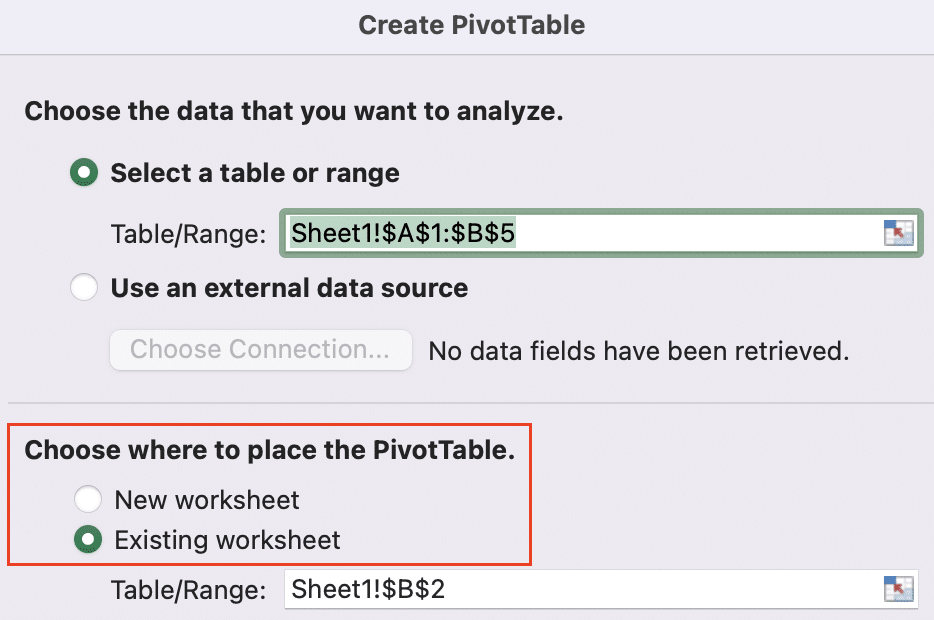Focus the destination field containing Sheet1!$B$2
Screen dimensions: 934x620
(601, 589)
